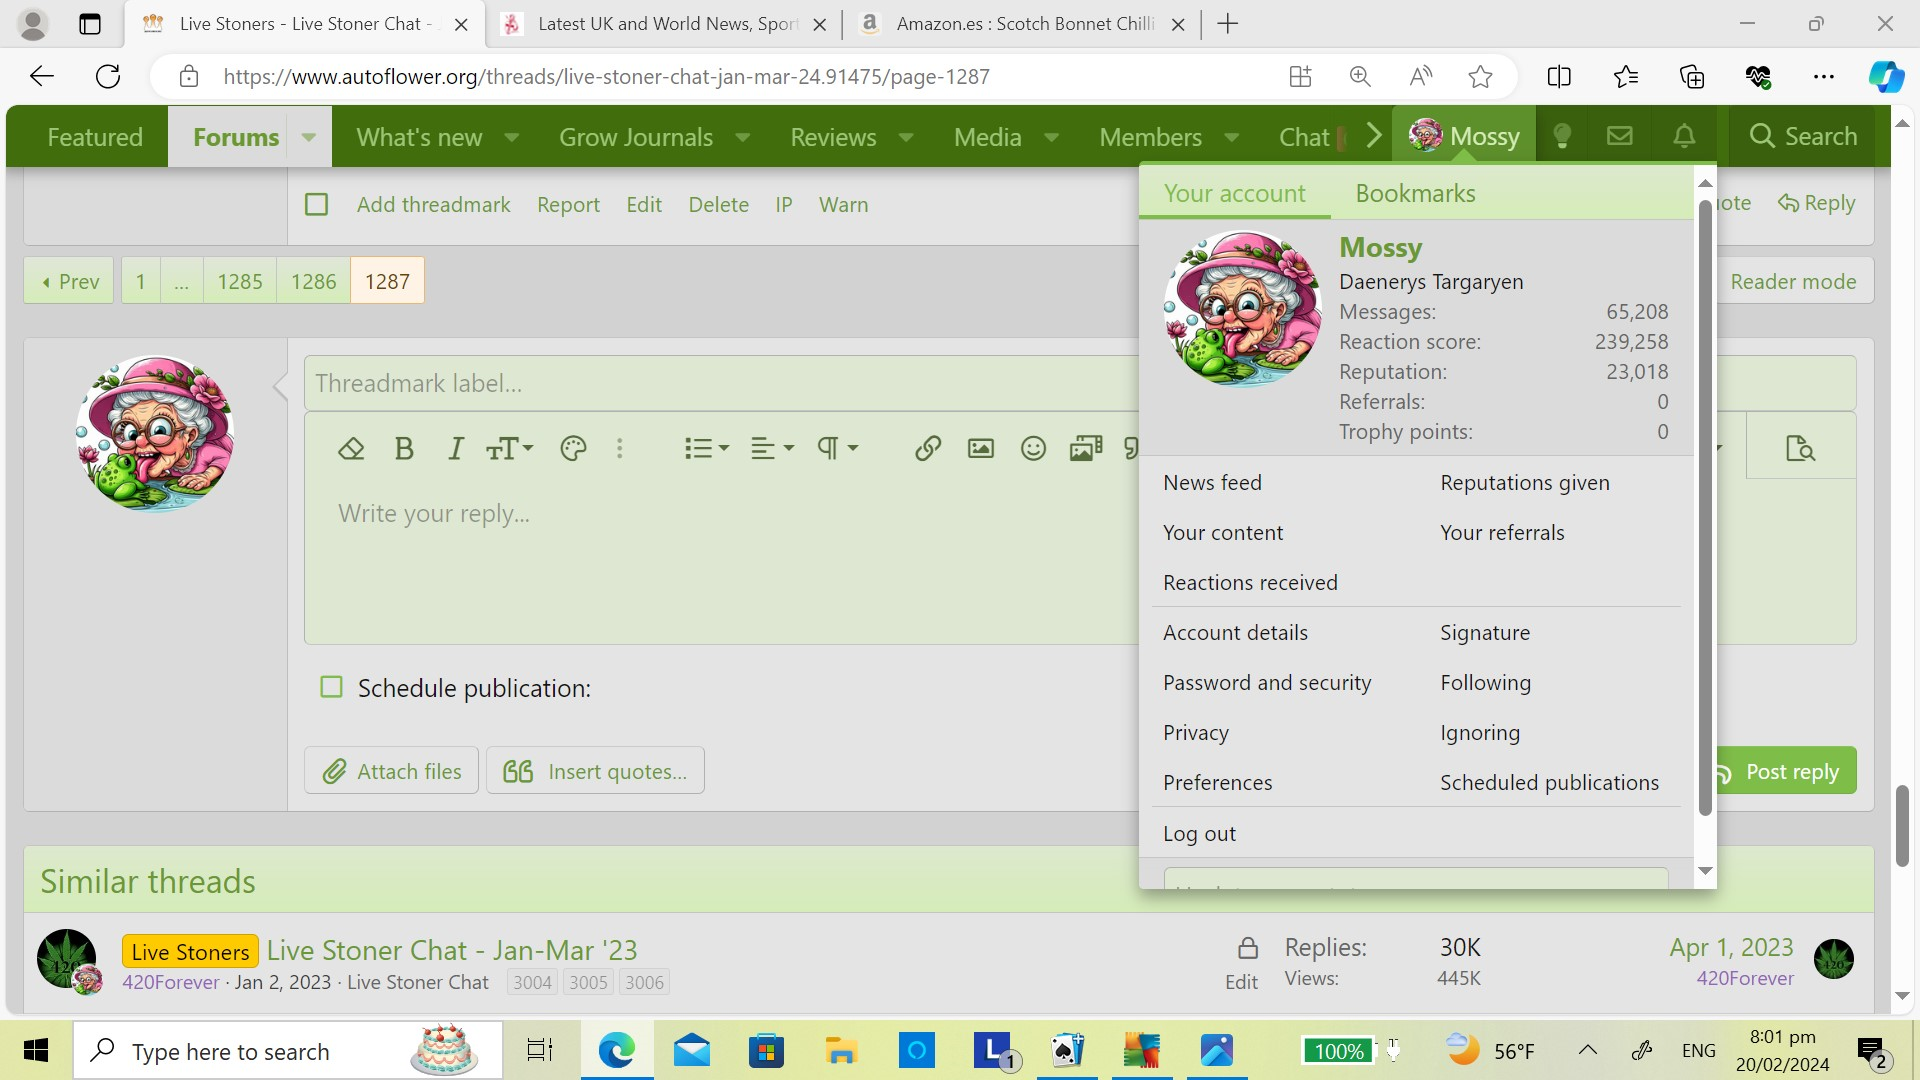Submit with the Post reply button
1920x1080 pixels.
pyautogui.click(x=1785, y=771)
